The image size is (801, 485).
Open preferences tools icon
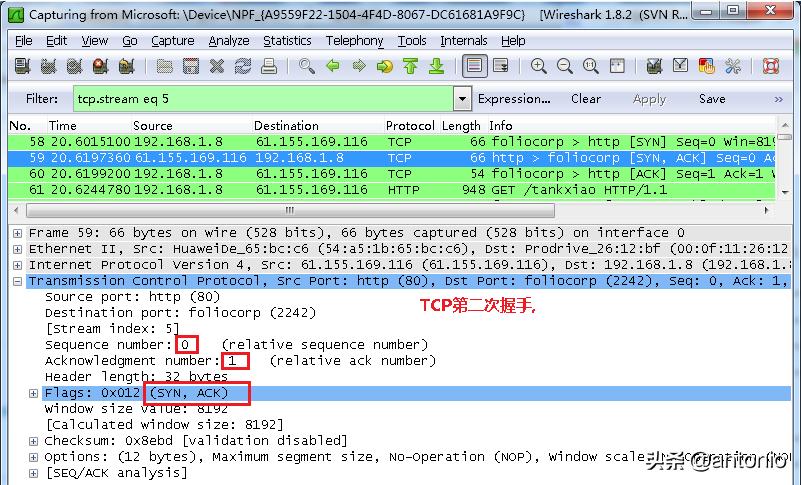click(x=733, y=66)
